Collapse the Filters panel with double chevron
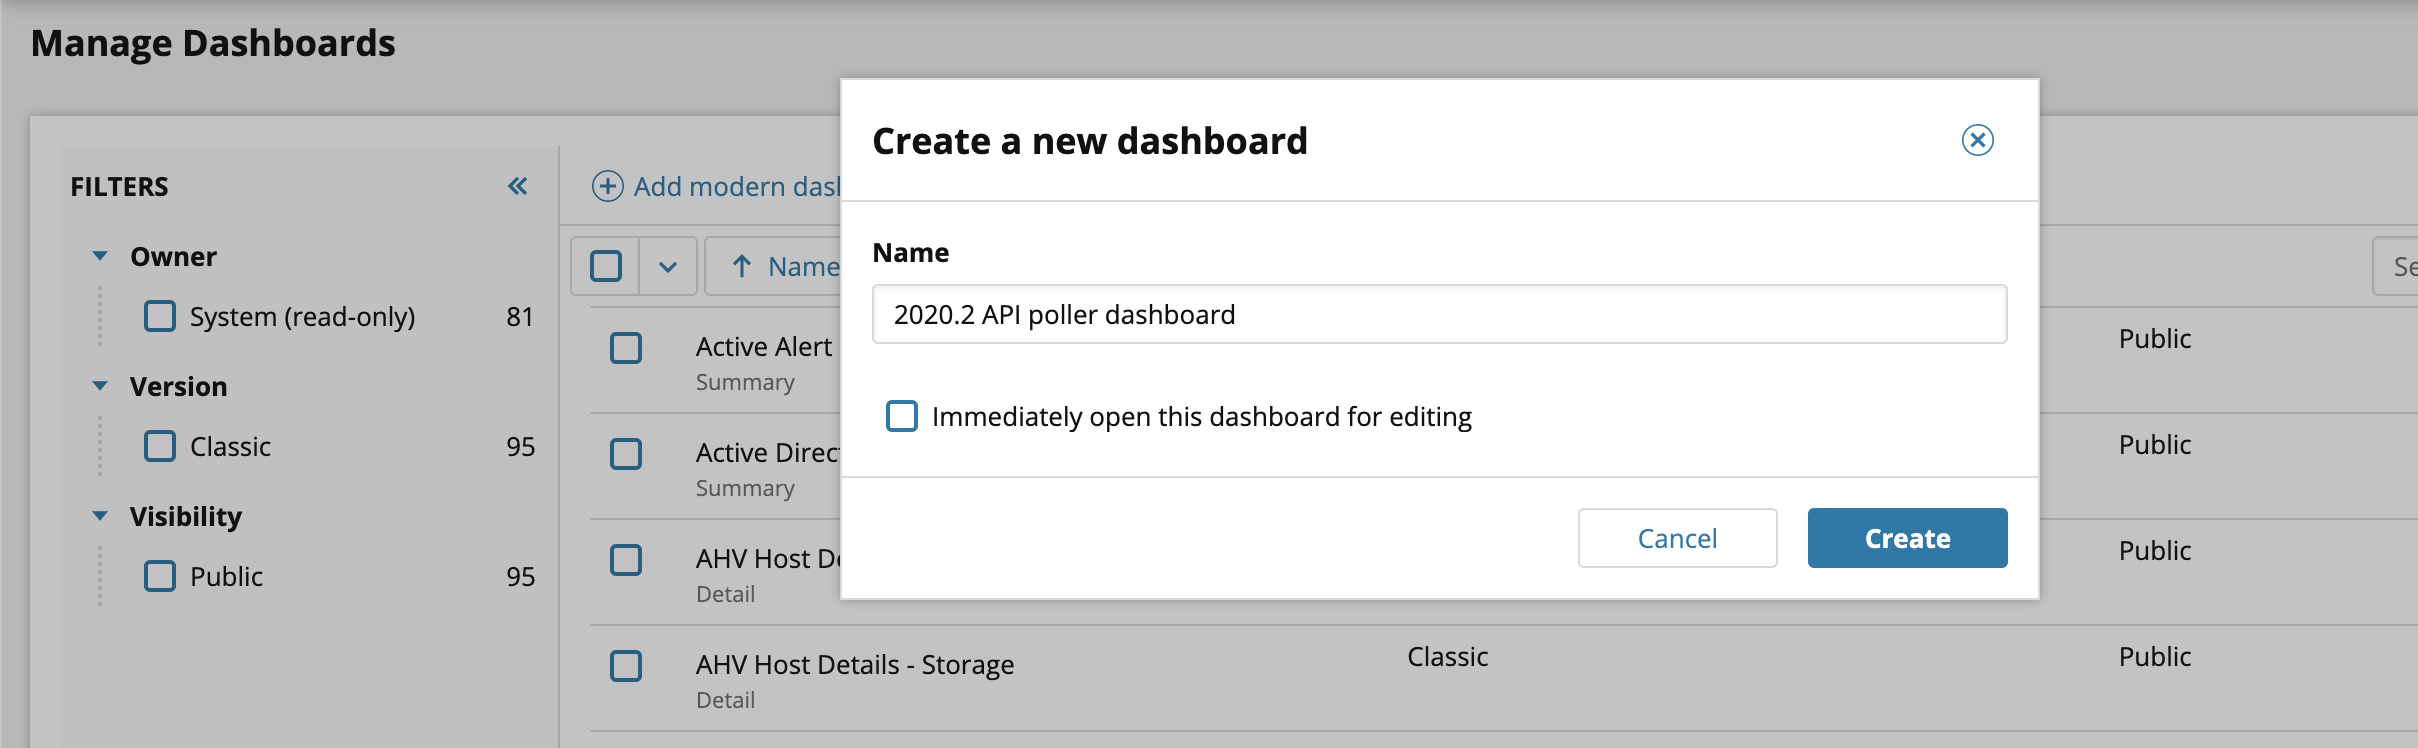This screenshot has height=748, width=2418. point(517,186)
